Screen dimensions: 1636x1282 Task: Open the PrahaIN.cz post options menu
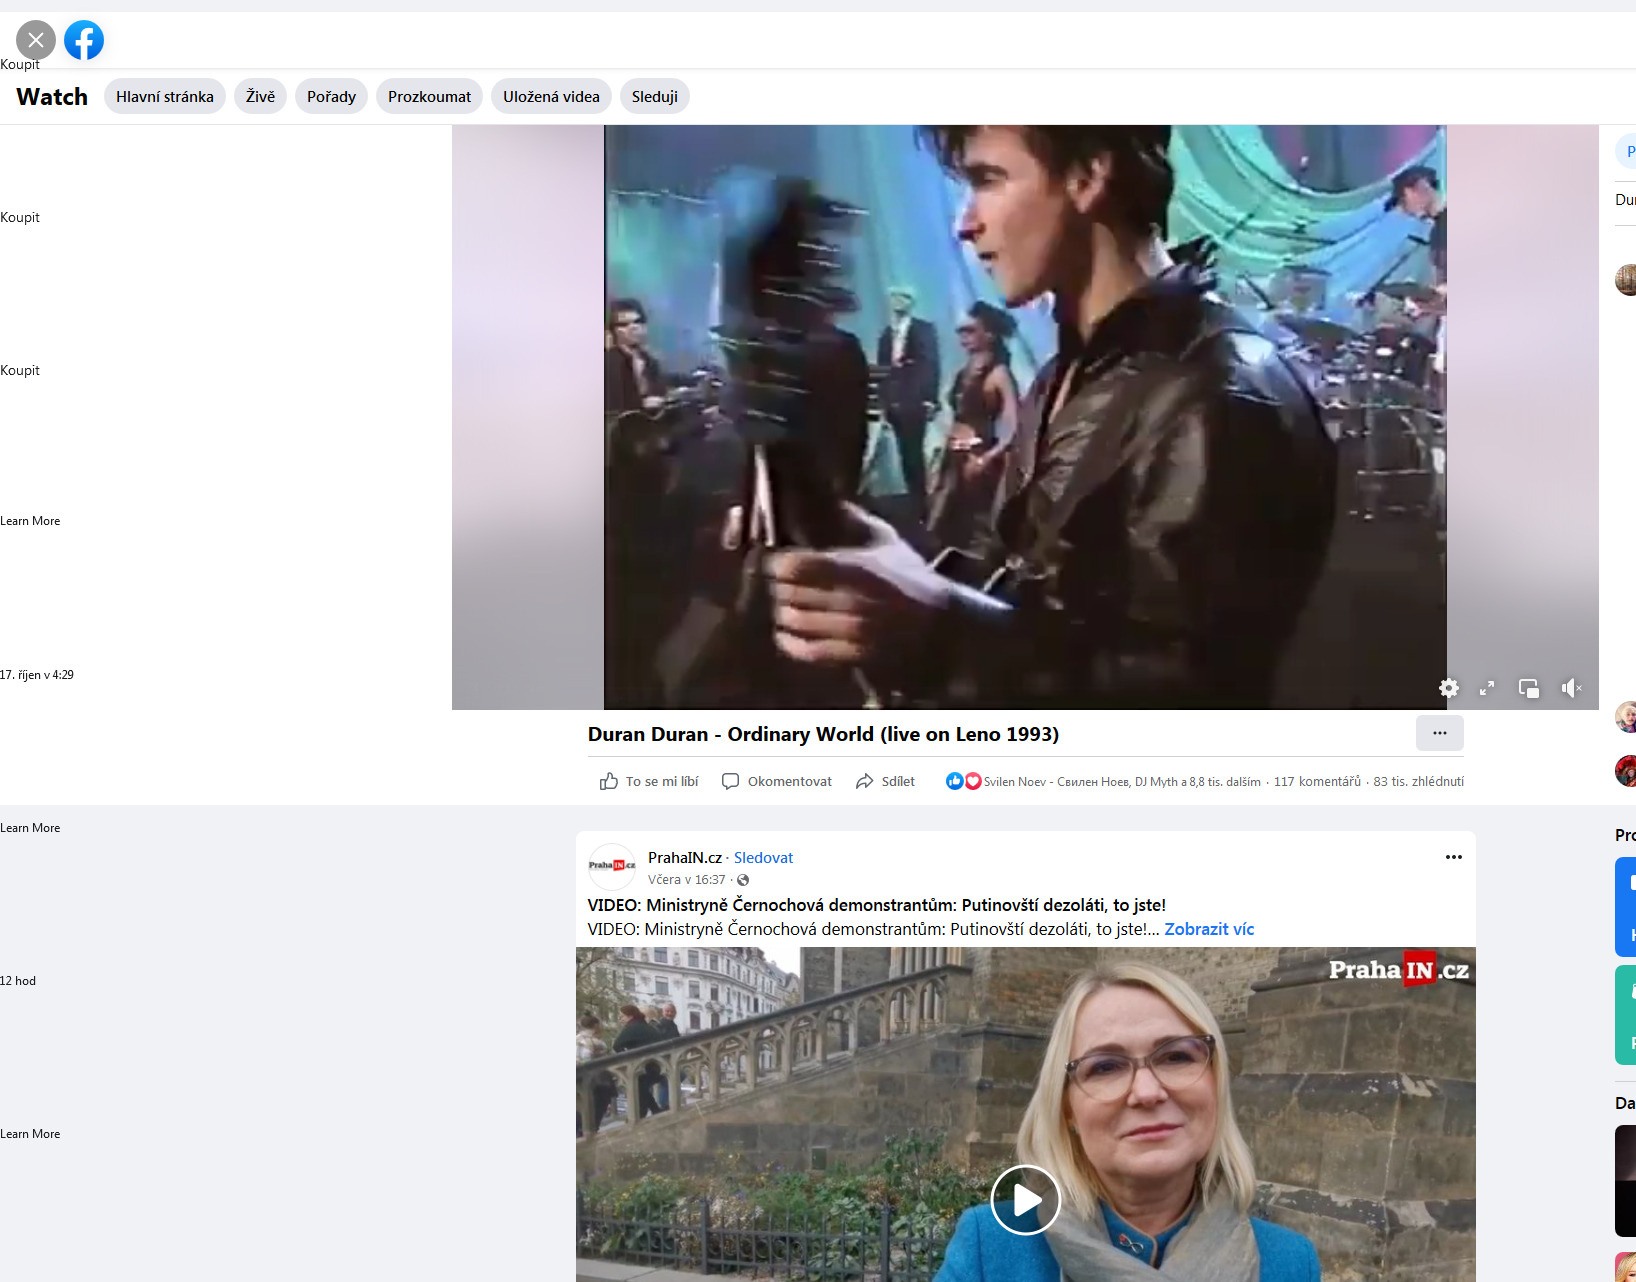[1454, 857]
